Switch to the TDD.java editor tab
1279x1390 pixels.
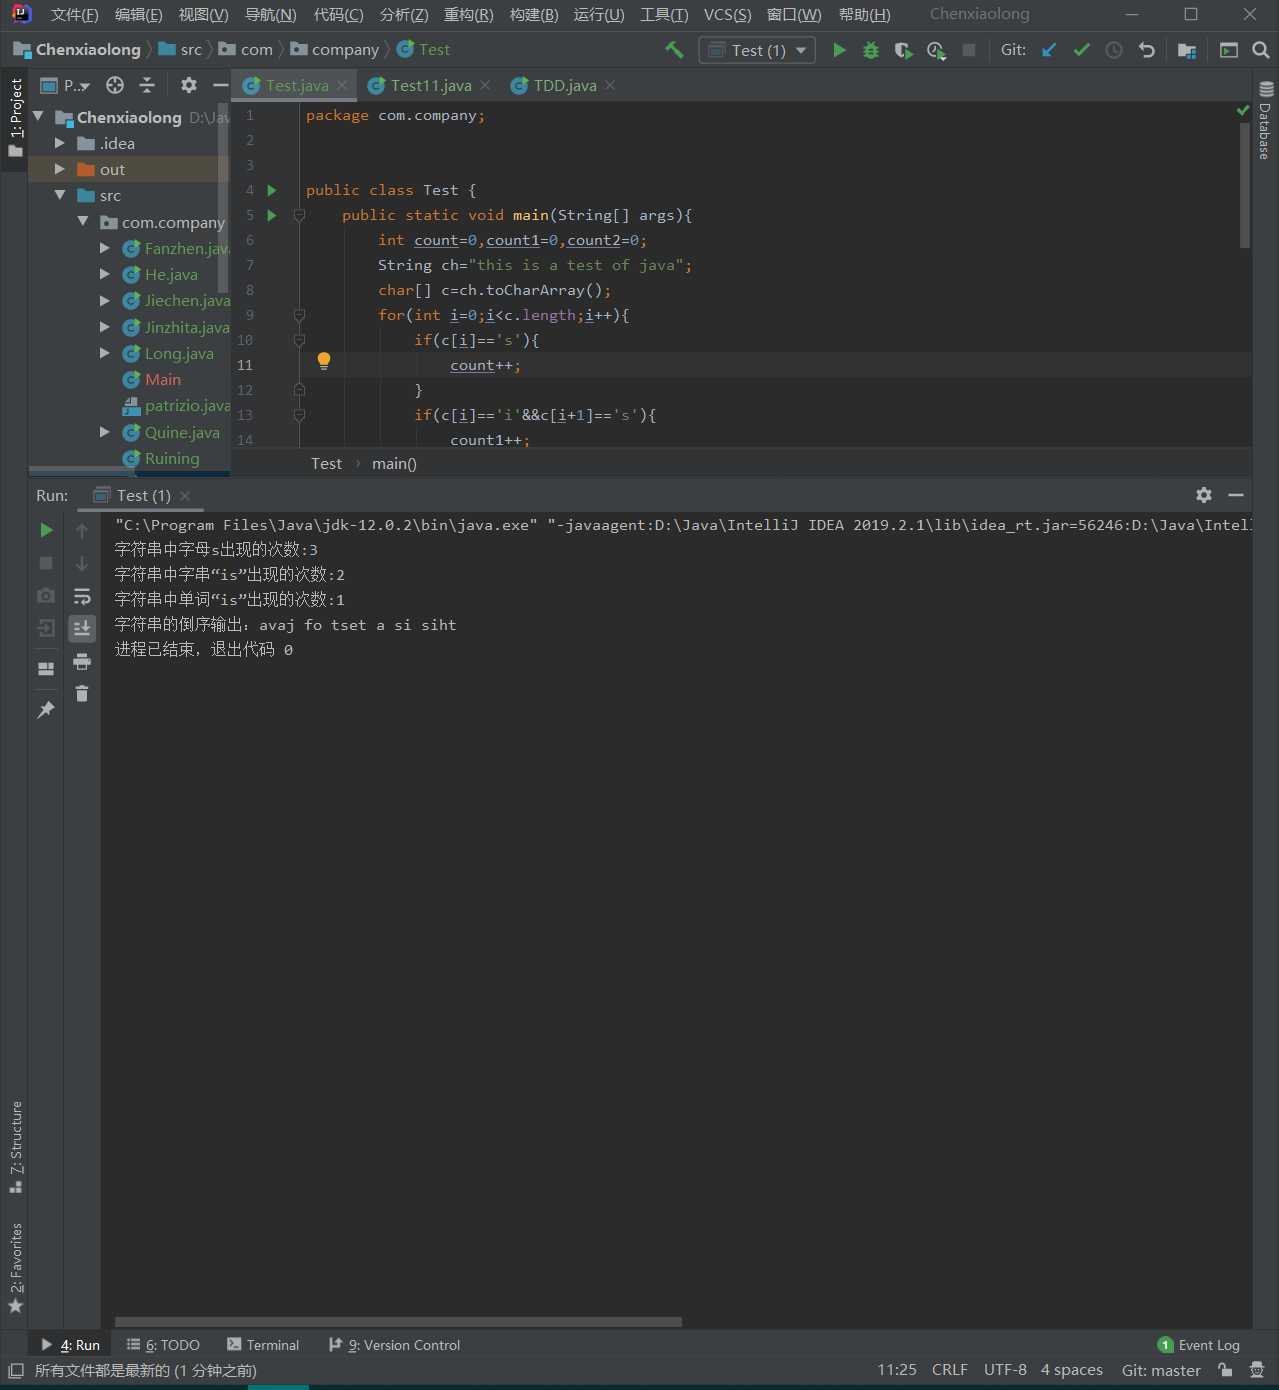[564, 86]
